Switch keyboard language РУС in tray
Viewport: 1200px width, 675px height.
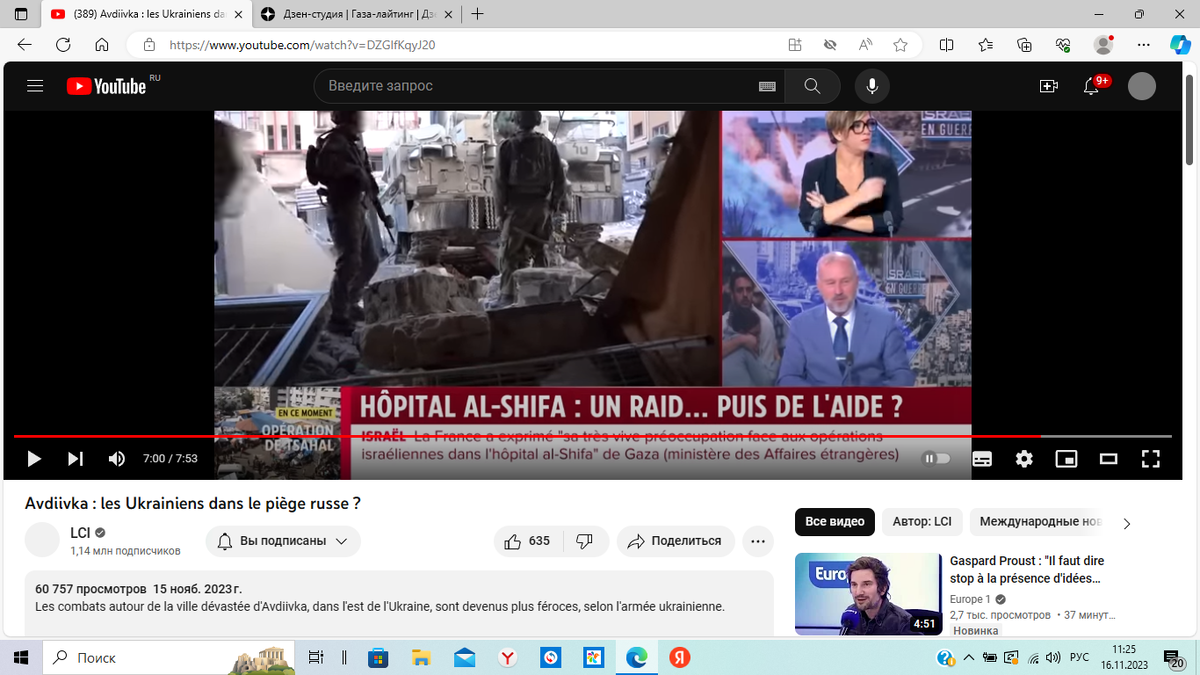coord(1079,657)
